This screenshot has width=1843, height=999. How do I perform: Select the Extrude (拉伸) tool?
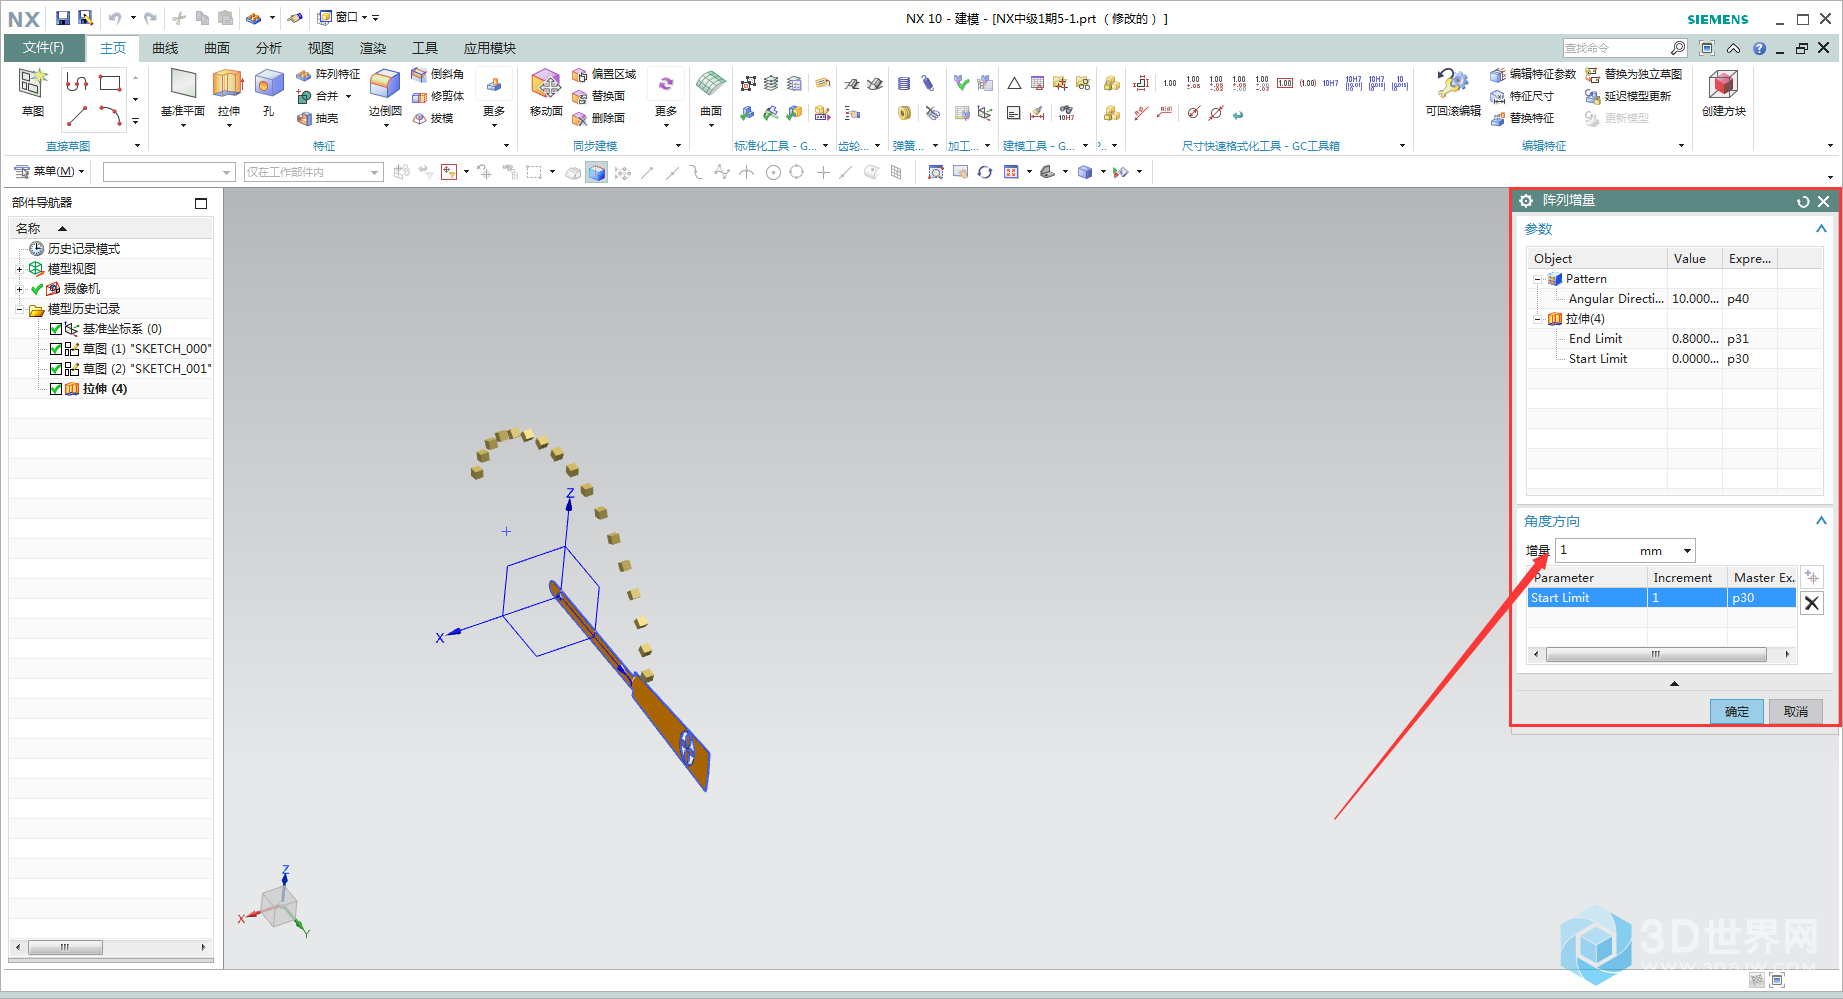229,92
